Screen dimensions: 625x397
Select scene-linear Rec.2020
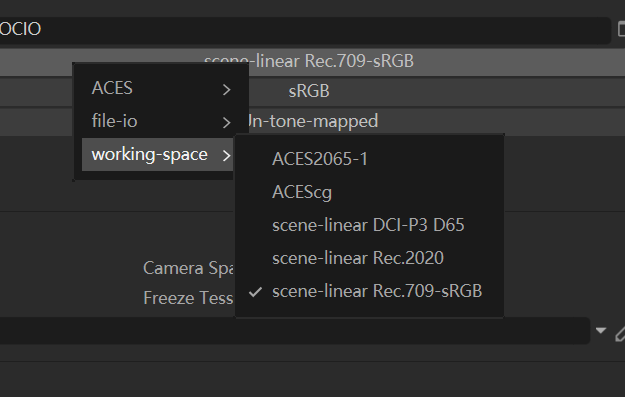click(369, 258)
